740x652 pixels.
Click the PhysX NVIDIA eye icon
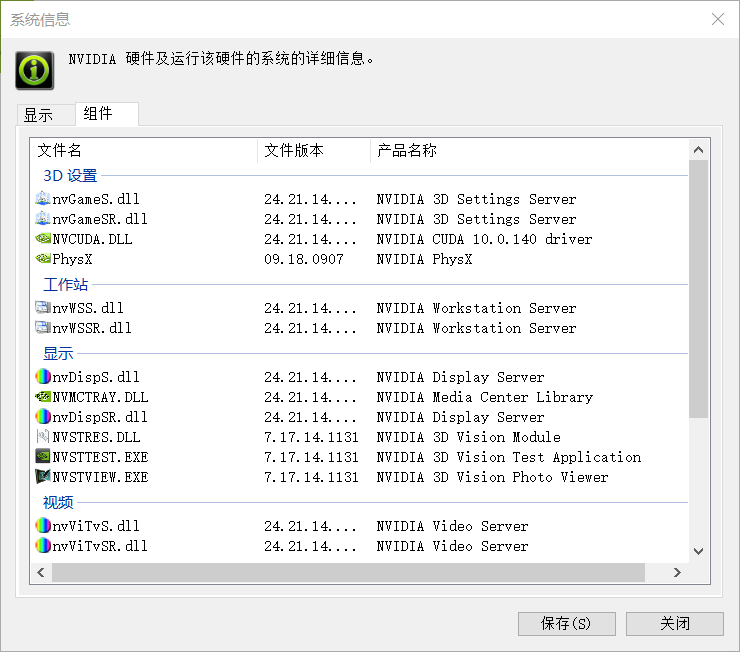(x=42, y=259)
